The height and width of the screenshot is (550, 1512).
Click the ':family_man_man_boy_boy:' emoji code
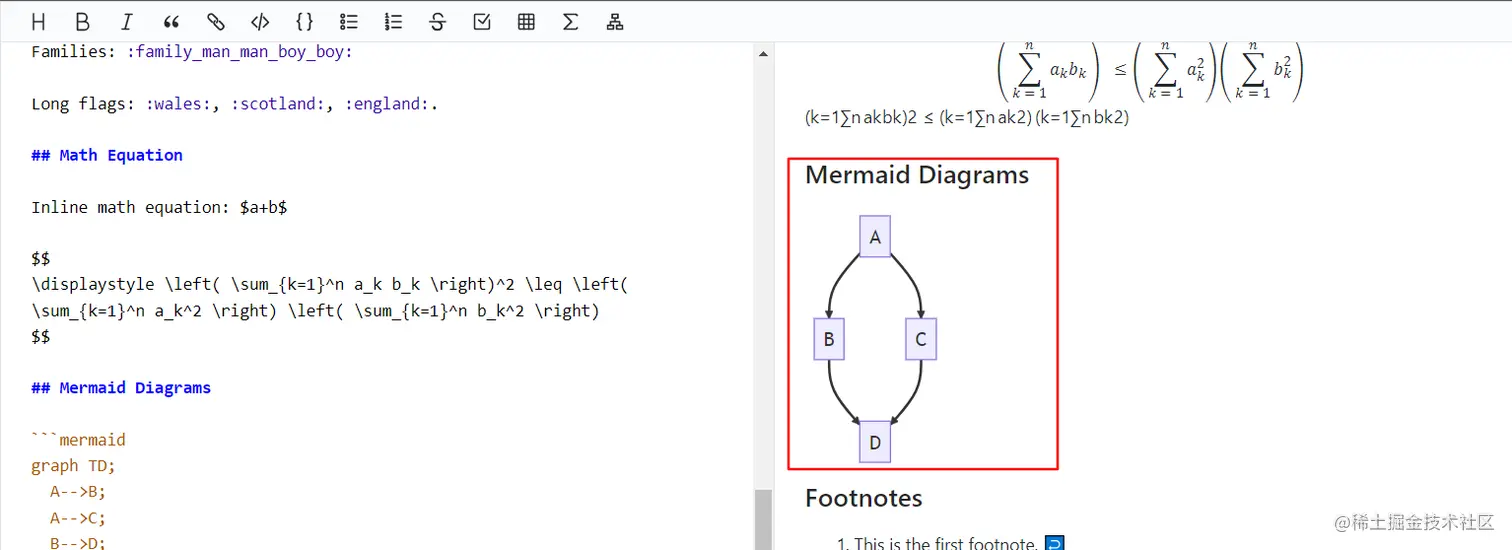point(240,52)
